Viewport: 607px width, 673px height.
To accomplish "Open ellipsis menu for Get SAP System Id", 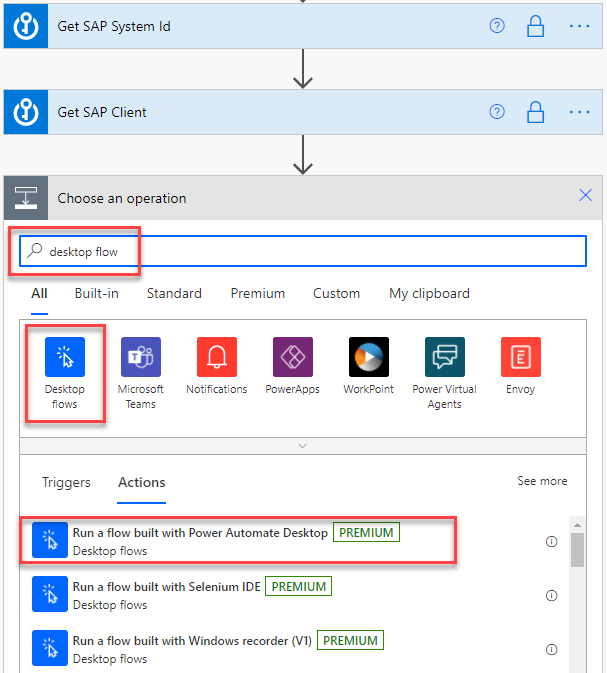I will tap(579, 26).
